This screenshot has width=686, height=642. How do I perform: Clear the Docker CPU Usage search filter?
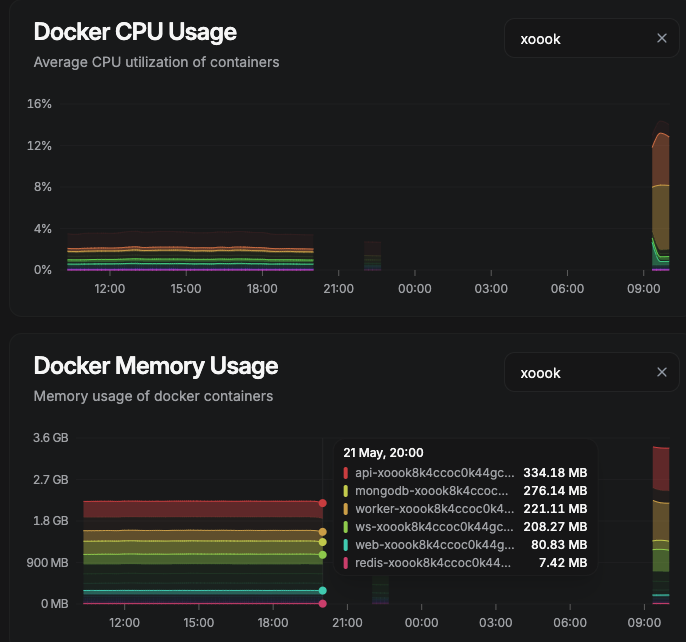661,38
